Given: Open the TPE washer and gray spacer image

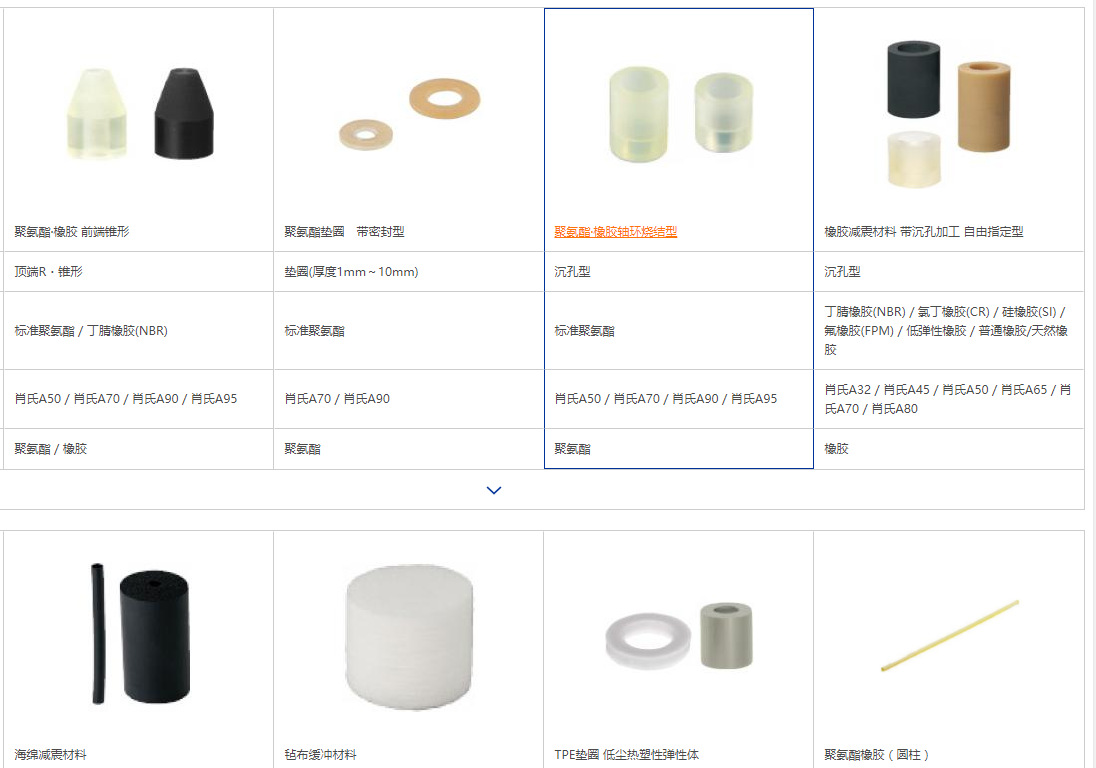Looking at the screenshot, I should [680, 635].
